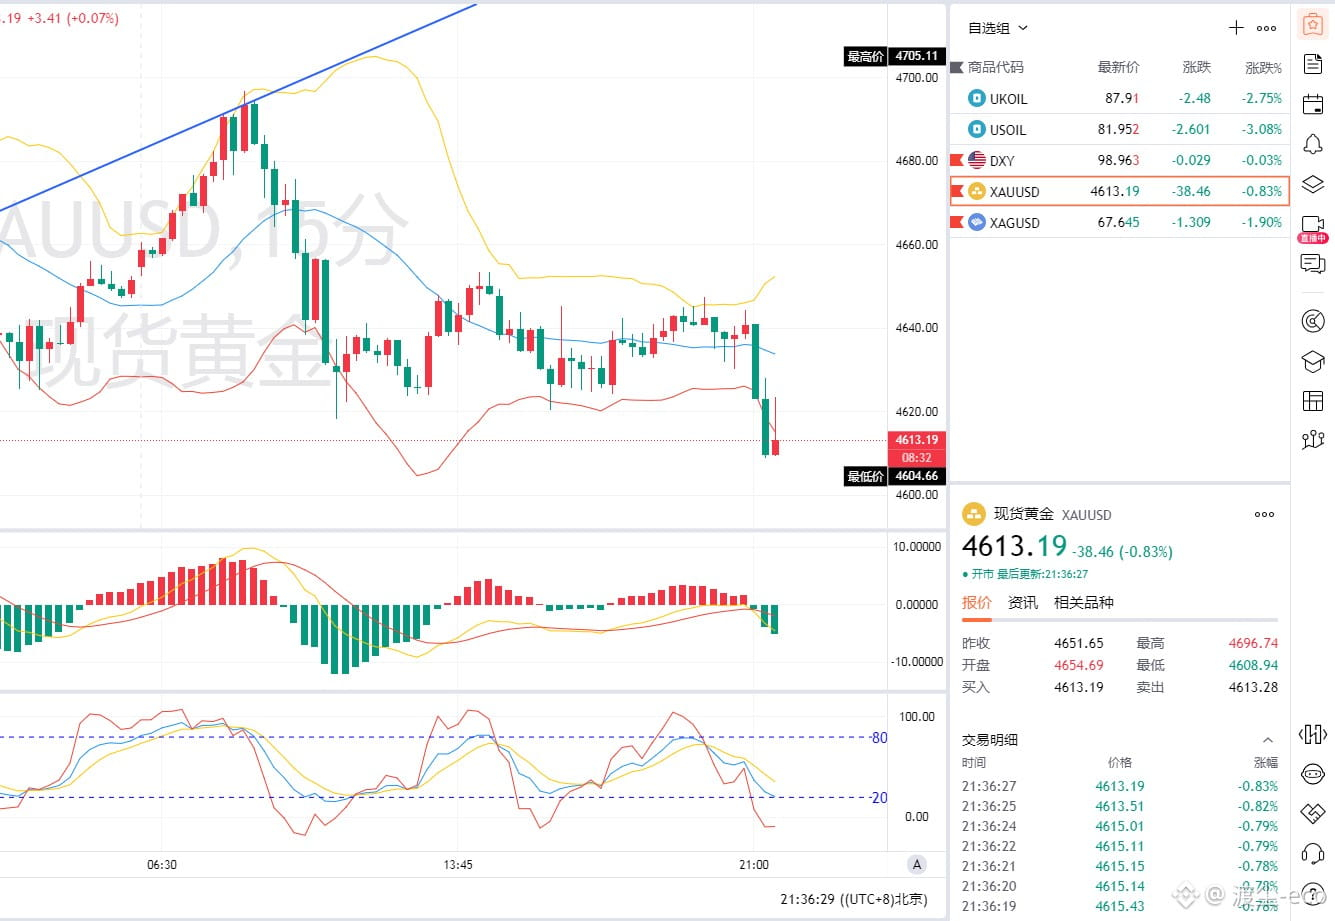Open the radar target icon
Screen dimensions: 1335x921
[1313, 321]
